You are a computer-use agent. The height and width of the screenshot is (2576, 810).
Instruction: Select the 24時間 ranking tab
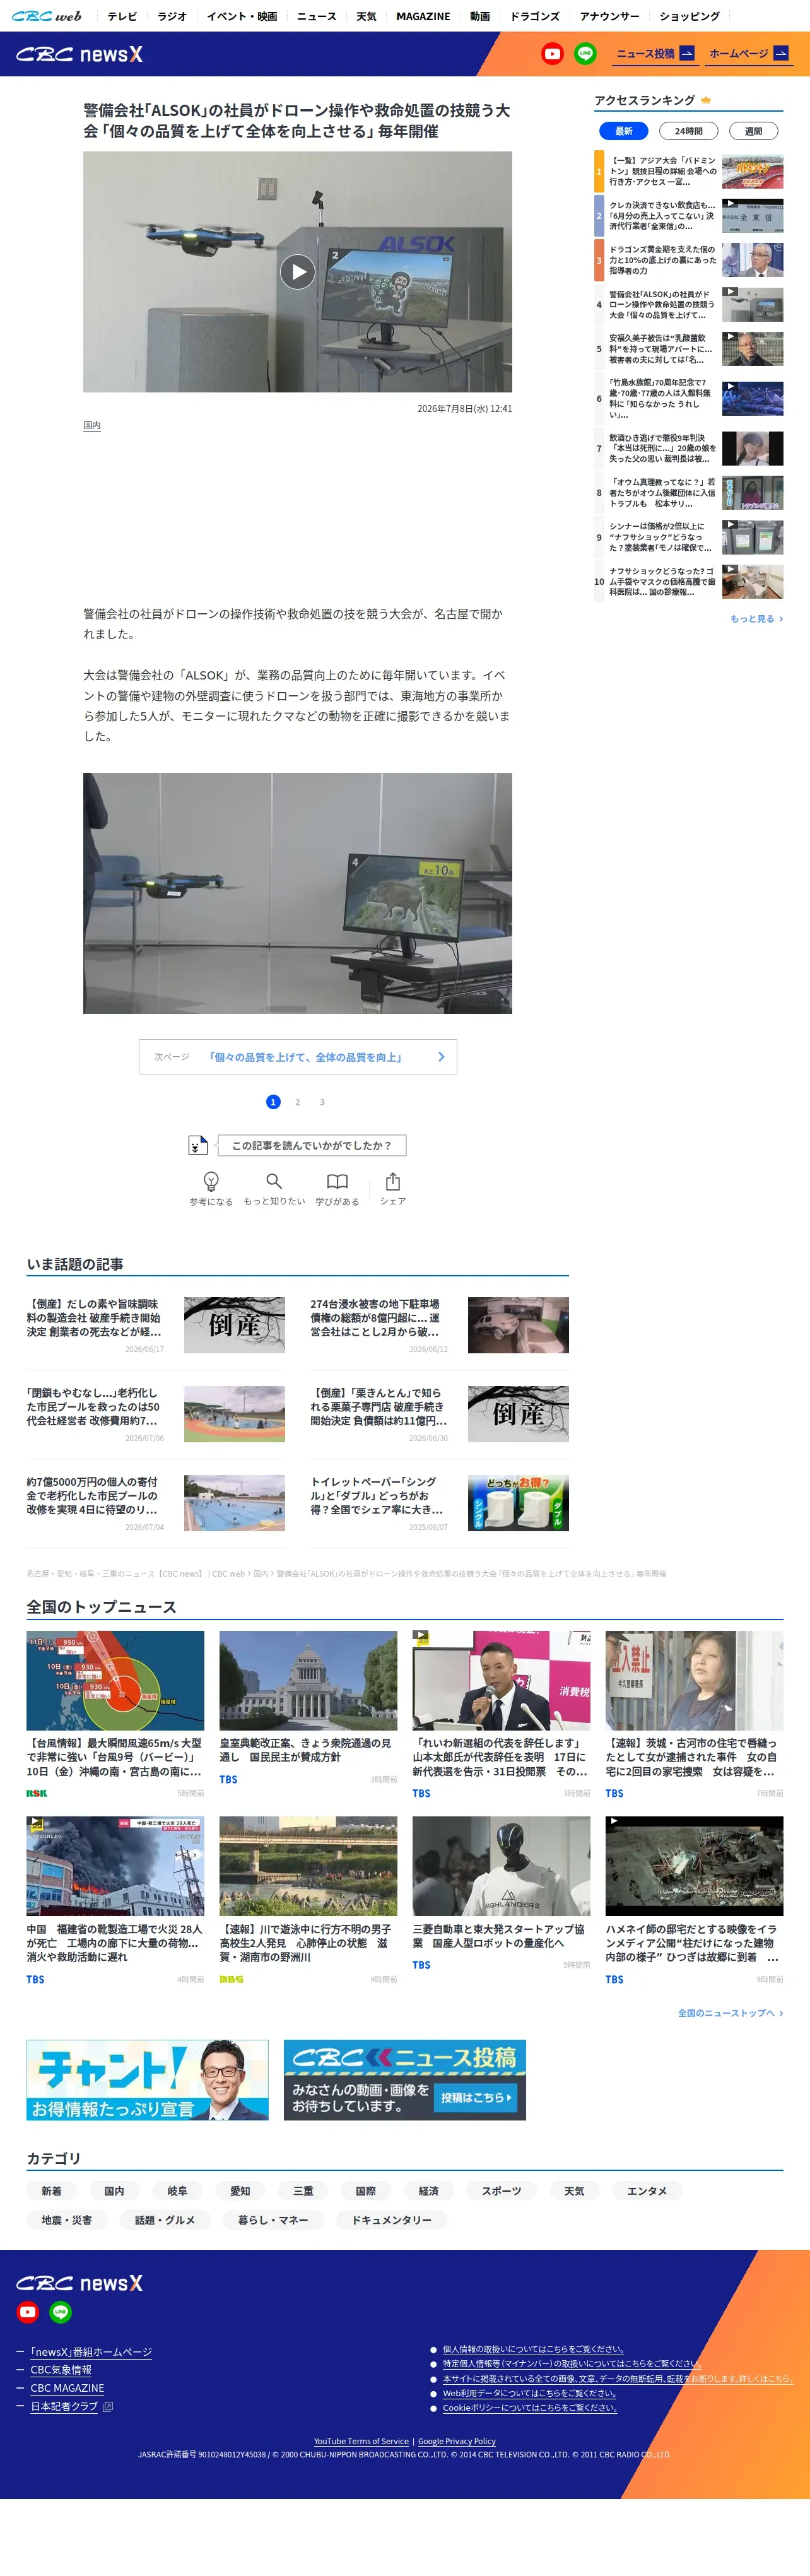[x=688, y=131]
